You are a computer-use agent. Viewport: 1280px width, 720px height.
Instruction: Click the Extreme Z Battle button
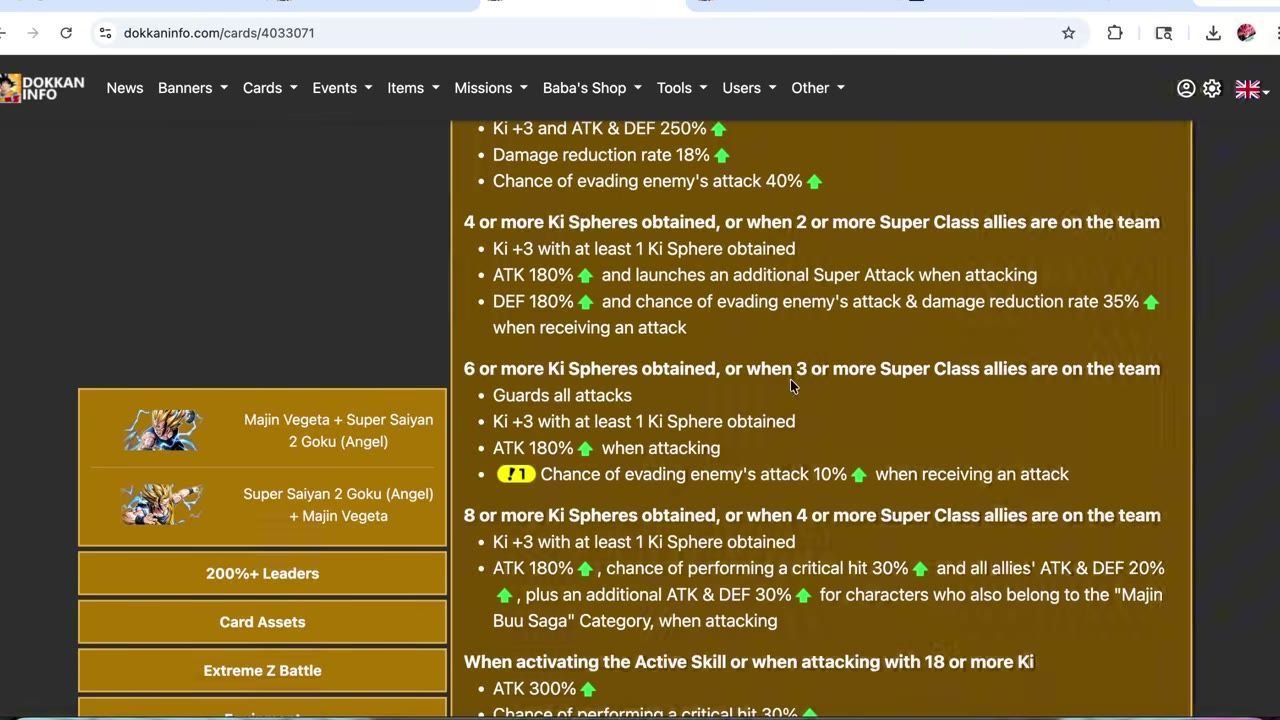click(x=262, y=671)
